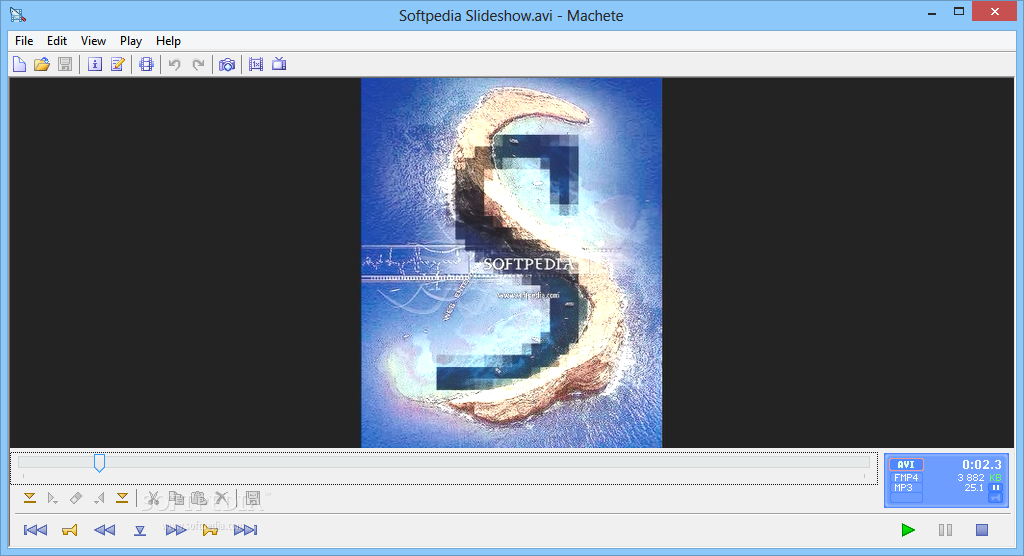Click the 25.1 frame rate value
The width and height of the screenshot is (1024, 556).
(974, 487)
